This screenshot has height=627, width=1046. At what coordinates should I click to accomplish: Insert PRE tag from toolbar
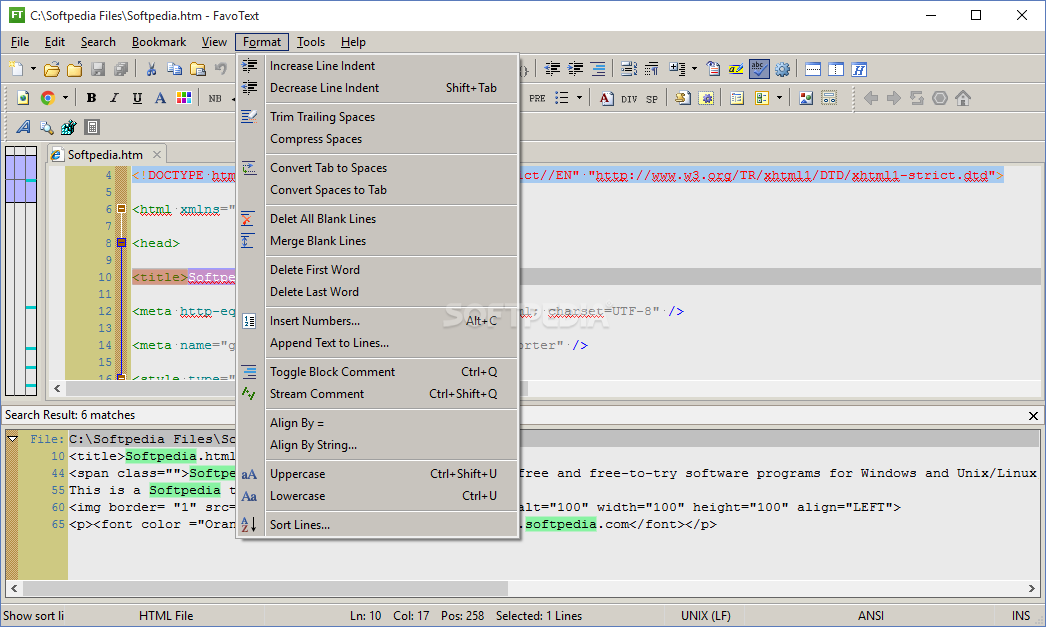click(x=537, y=98)
